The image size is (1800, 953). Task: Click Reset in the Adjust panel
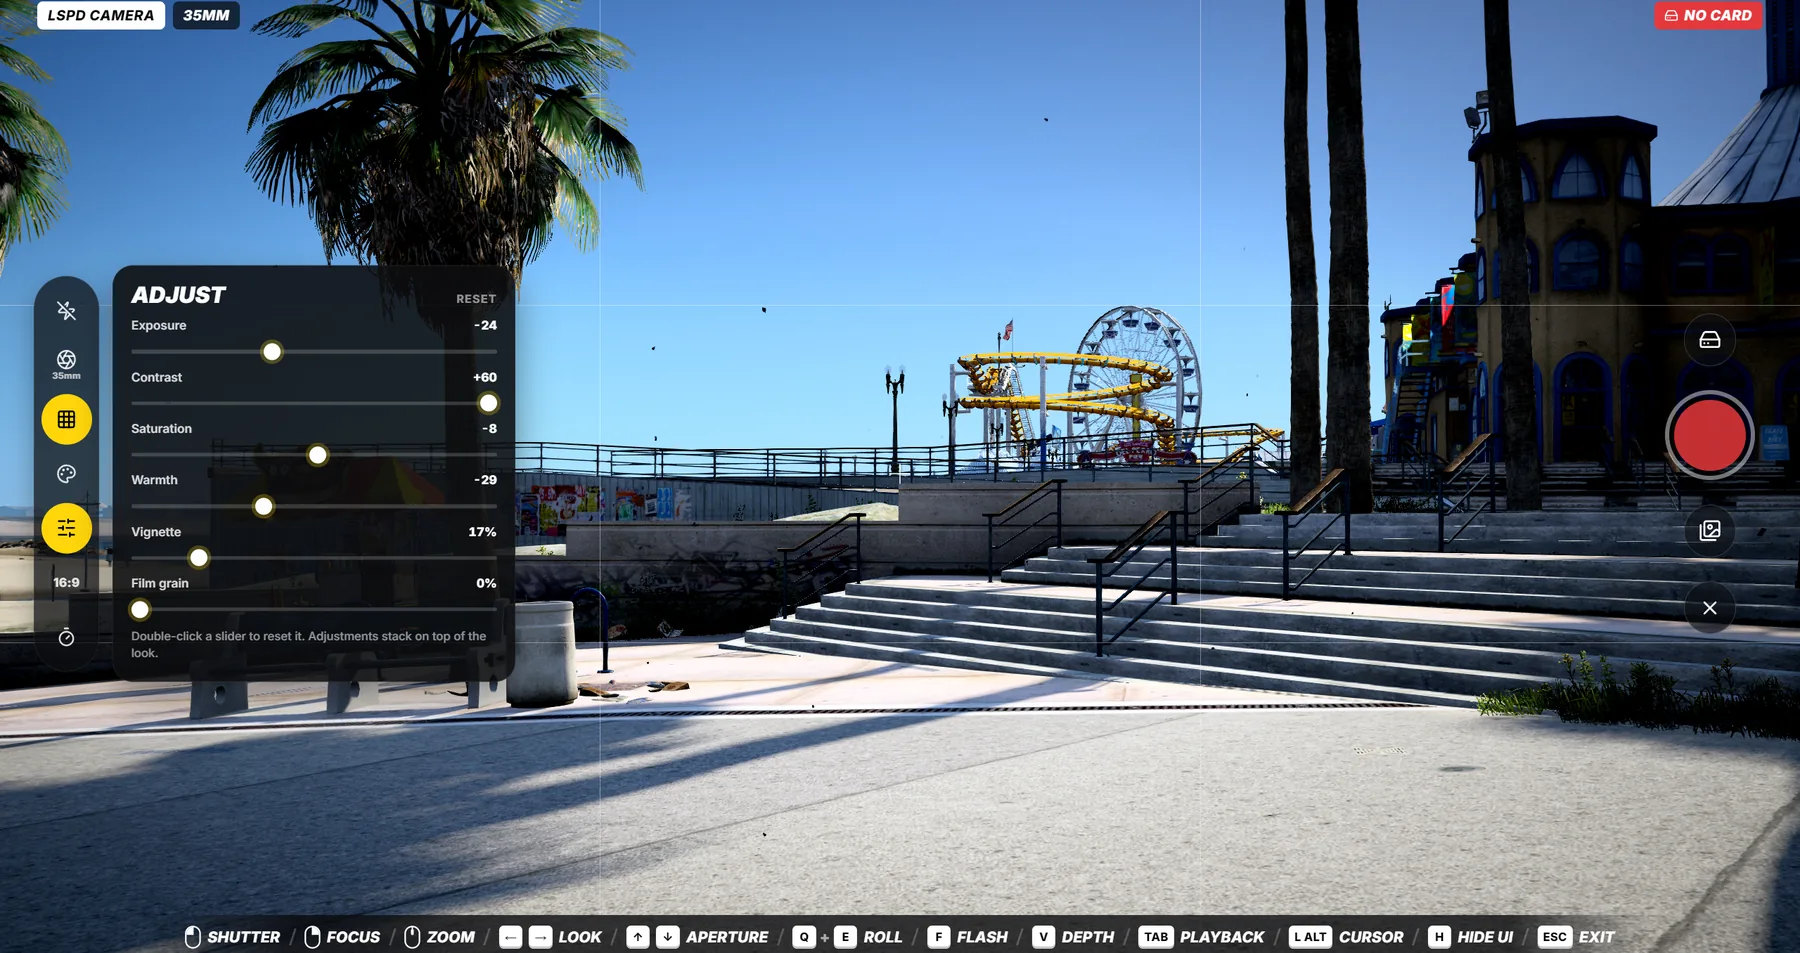(476, 299)
